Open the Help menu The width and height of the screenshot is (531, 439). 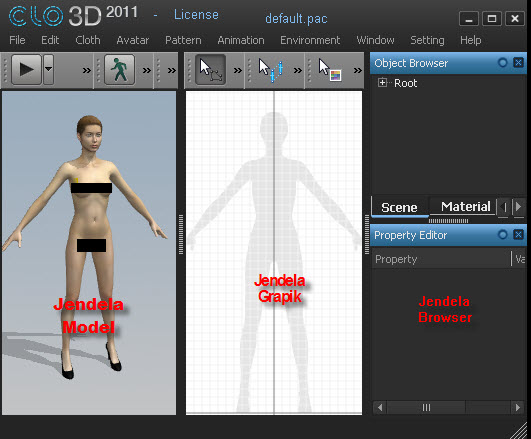click(470, 40)
